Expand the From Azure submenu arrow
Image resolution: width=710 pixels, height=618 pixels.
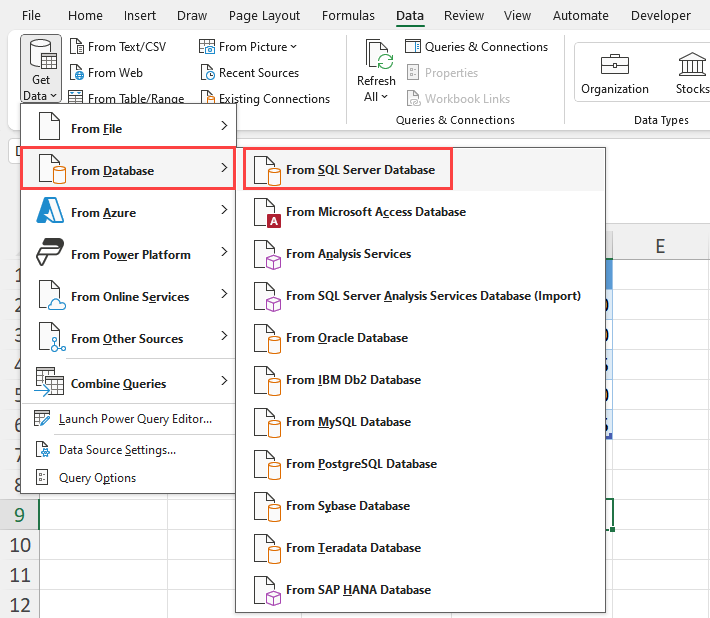(224, 210)
